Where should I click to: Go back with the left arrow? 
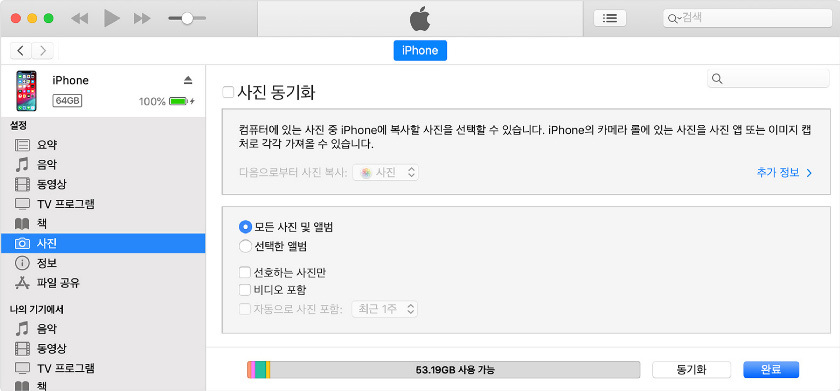pos(20,50)
